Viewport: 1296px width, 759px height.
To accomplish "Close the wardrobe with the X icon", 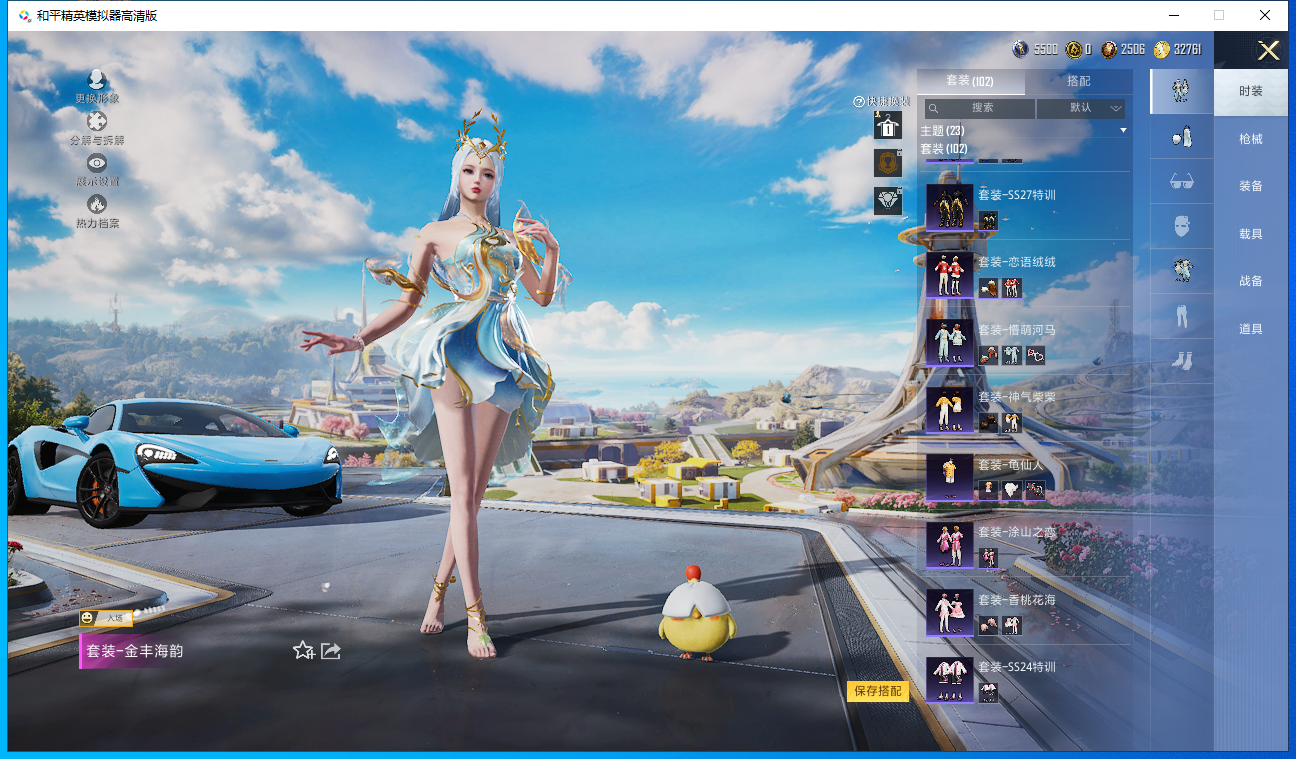I will [1268, 51].
